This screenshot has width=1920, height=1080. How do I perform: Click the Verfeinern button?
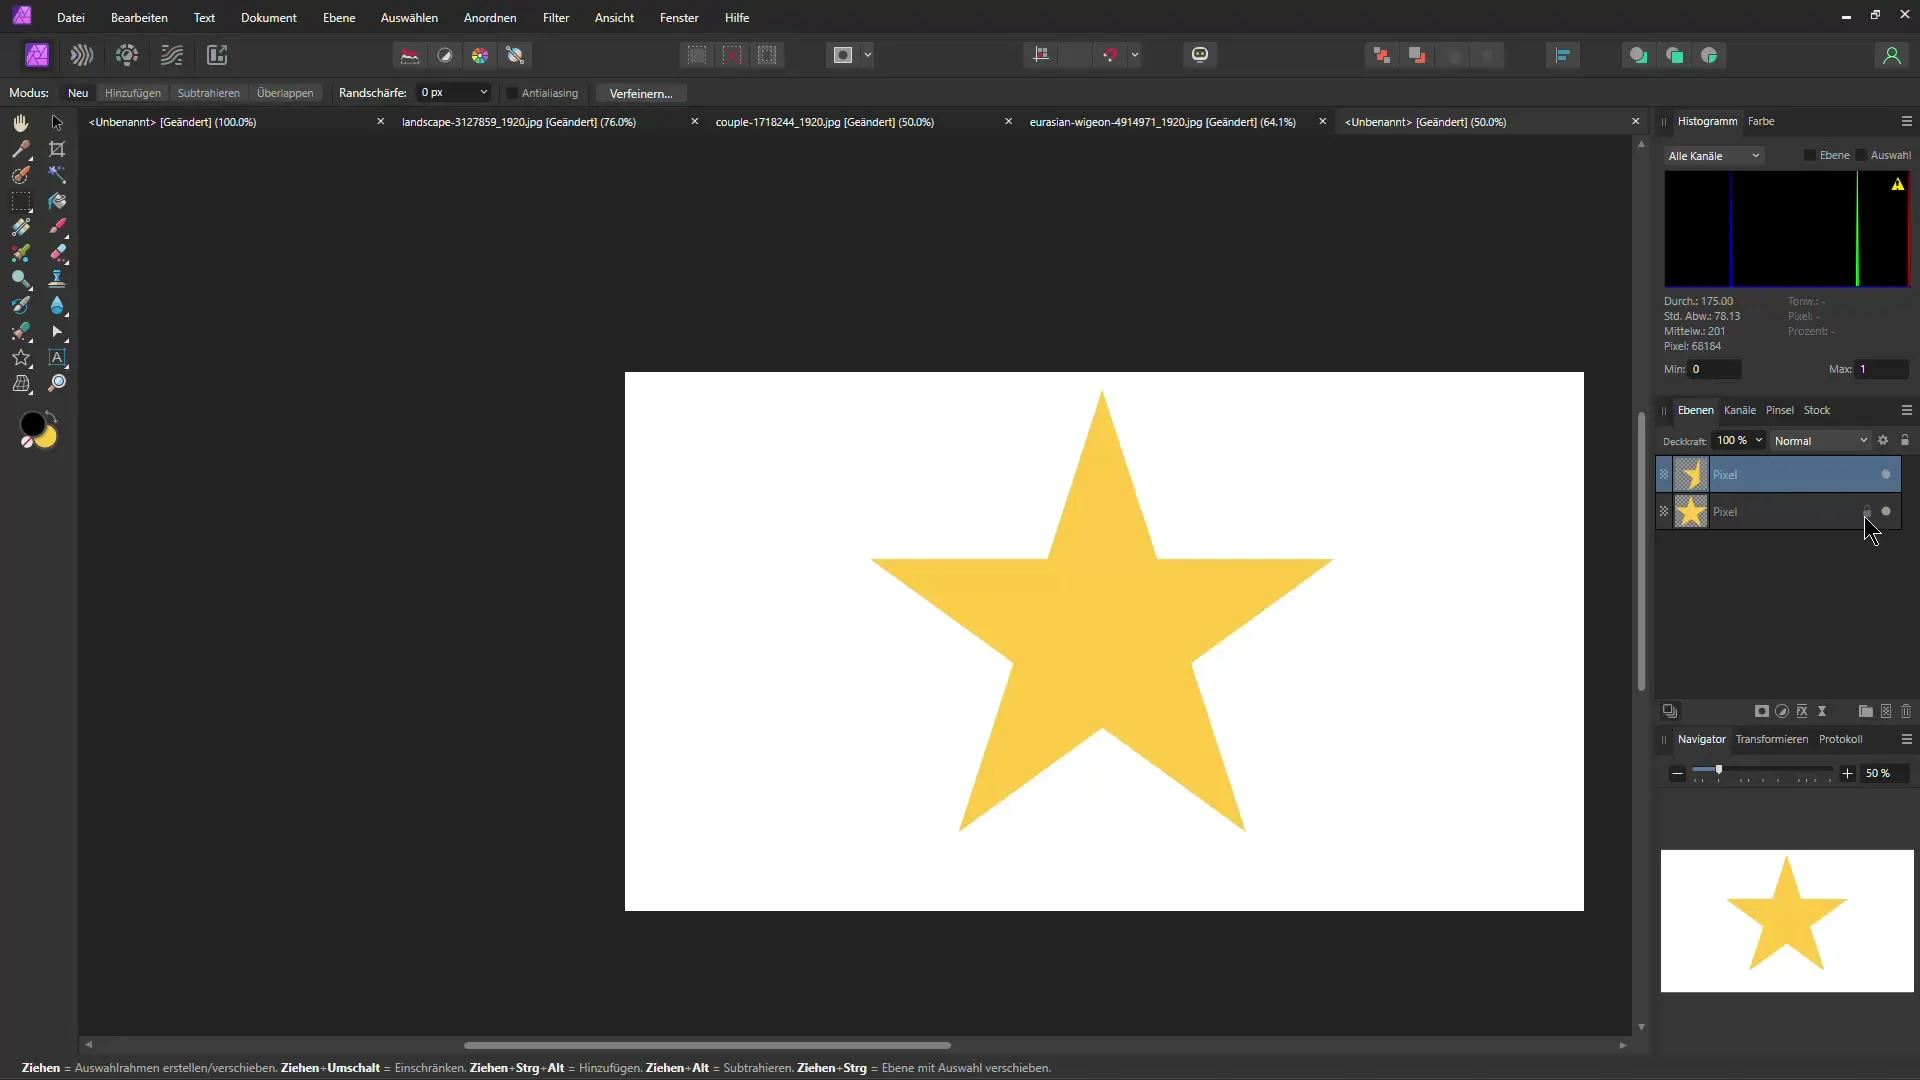640,93
